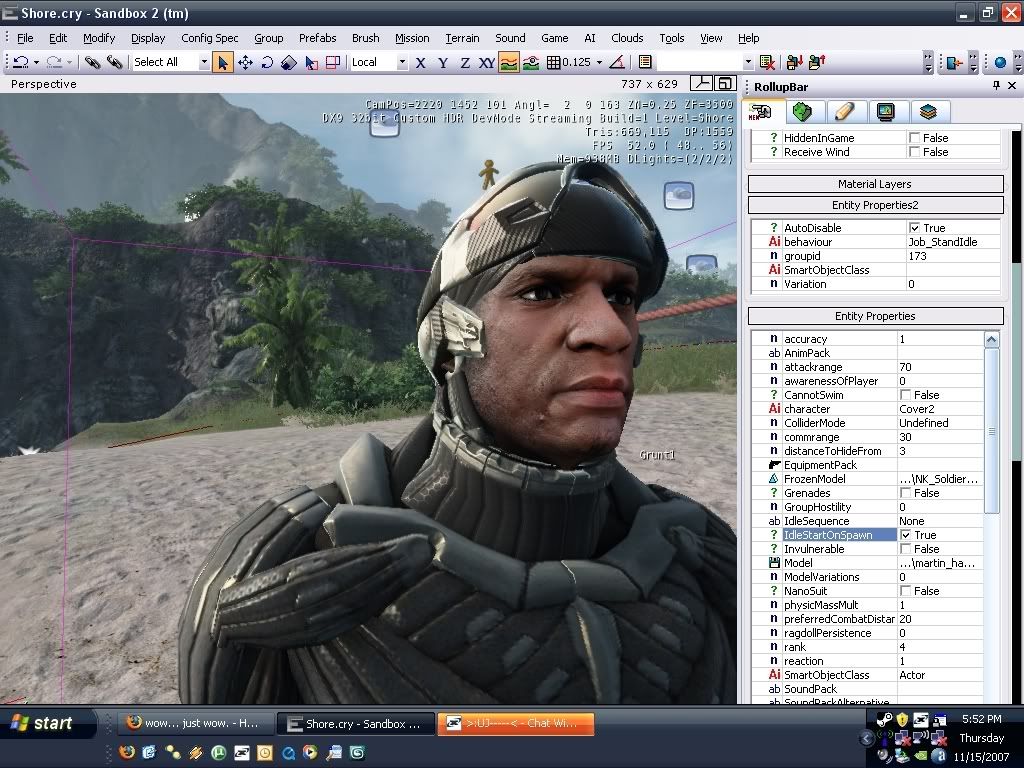Collapse the Entity Properties rollup
Image resolution: width=1024 pixels, height=768 pixels.
coord(875,316)
